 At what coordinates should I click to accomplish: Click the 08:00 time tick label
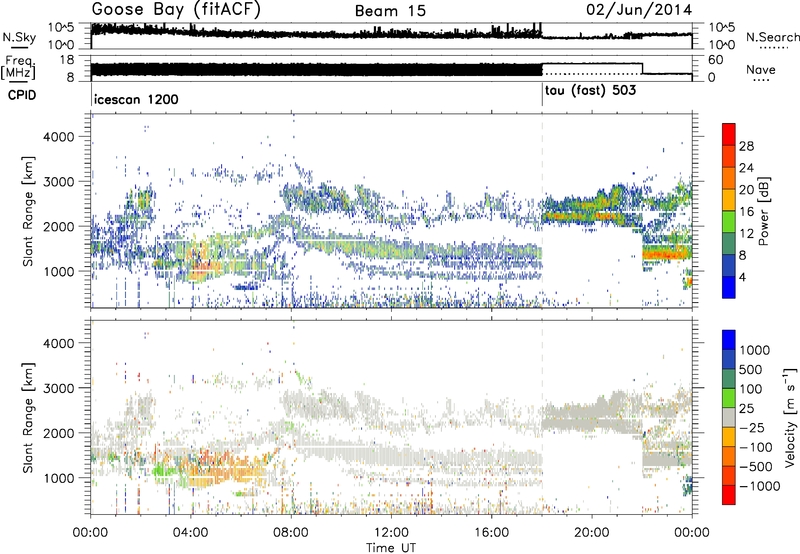[x=291, y=533]
